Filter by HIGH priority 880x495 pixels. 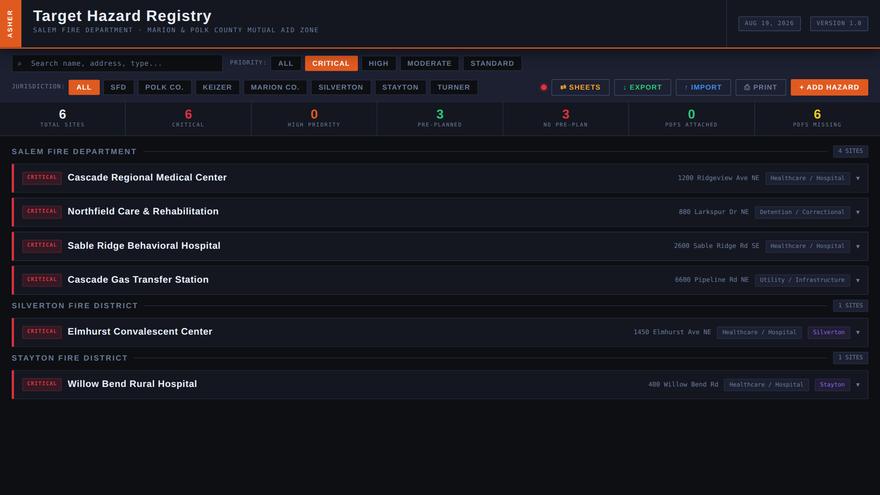pos(378,63)
